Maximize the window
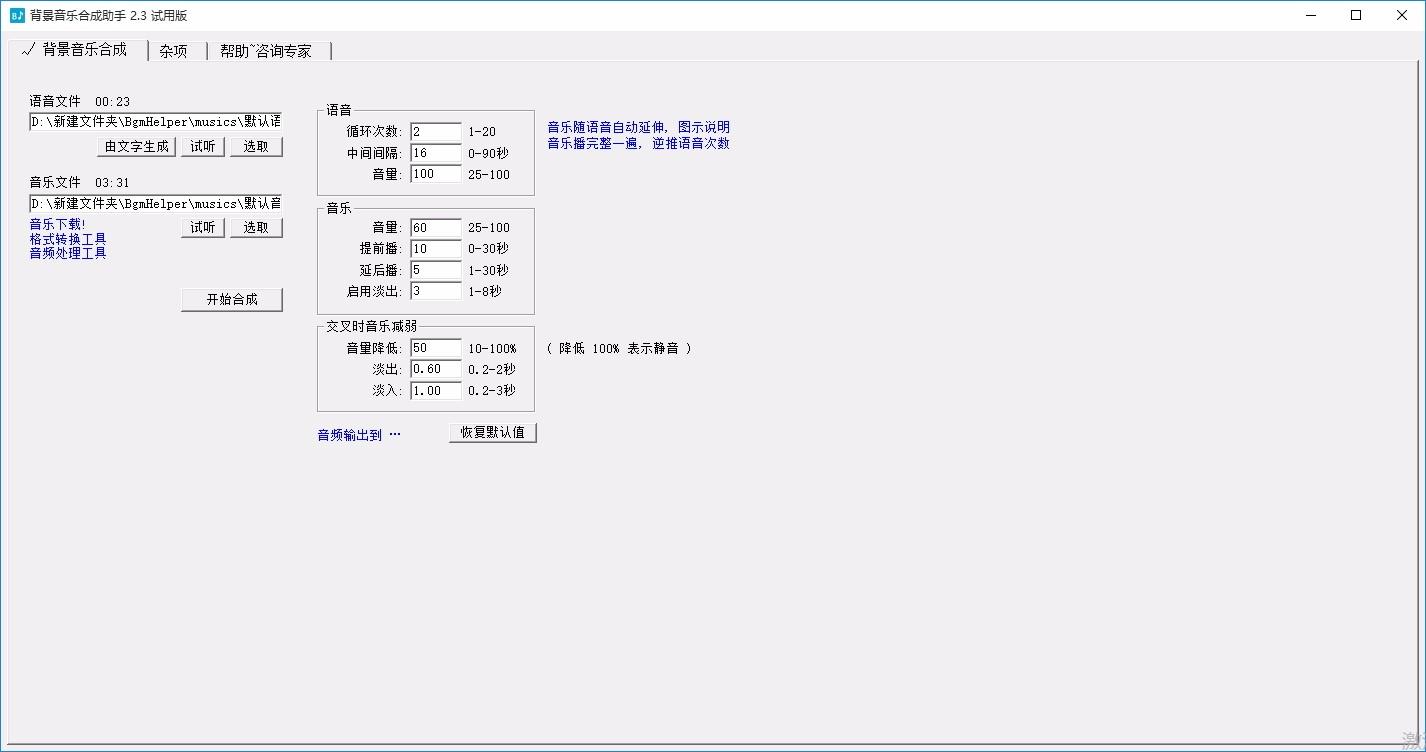 pyautogui.click(x=1356, y=15)
